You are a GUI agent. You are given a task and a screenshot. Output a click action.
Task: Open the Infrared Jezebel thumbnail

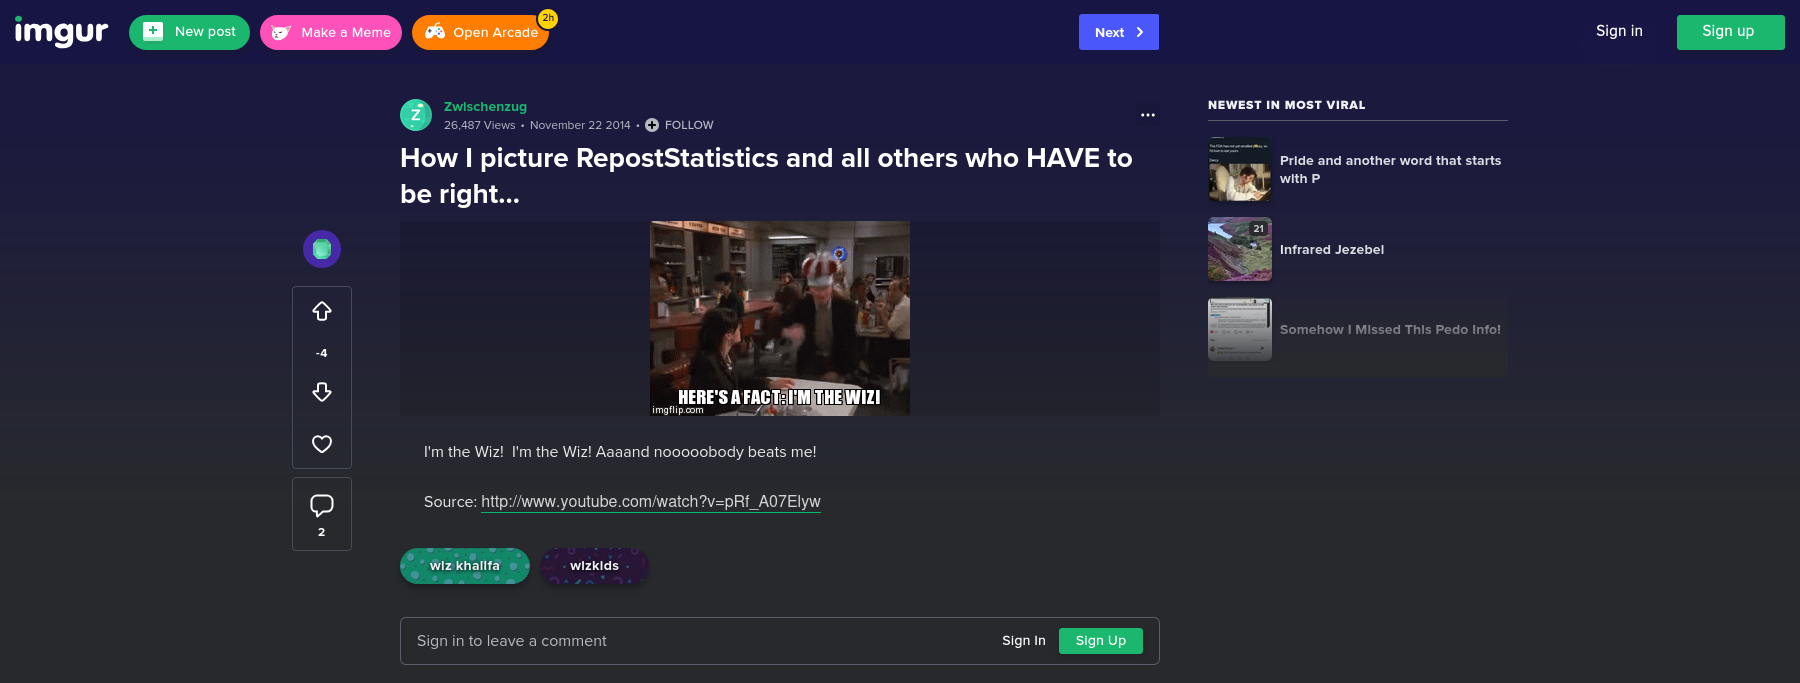pyautogui.click(x=1240, y=249)
